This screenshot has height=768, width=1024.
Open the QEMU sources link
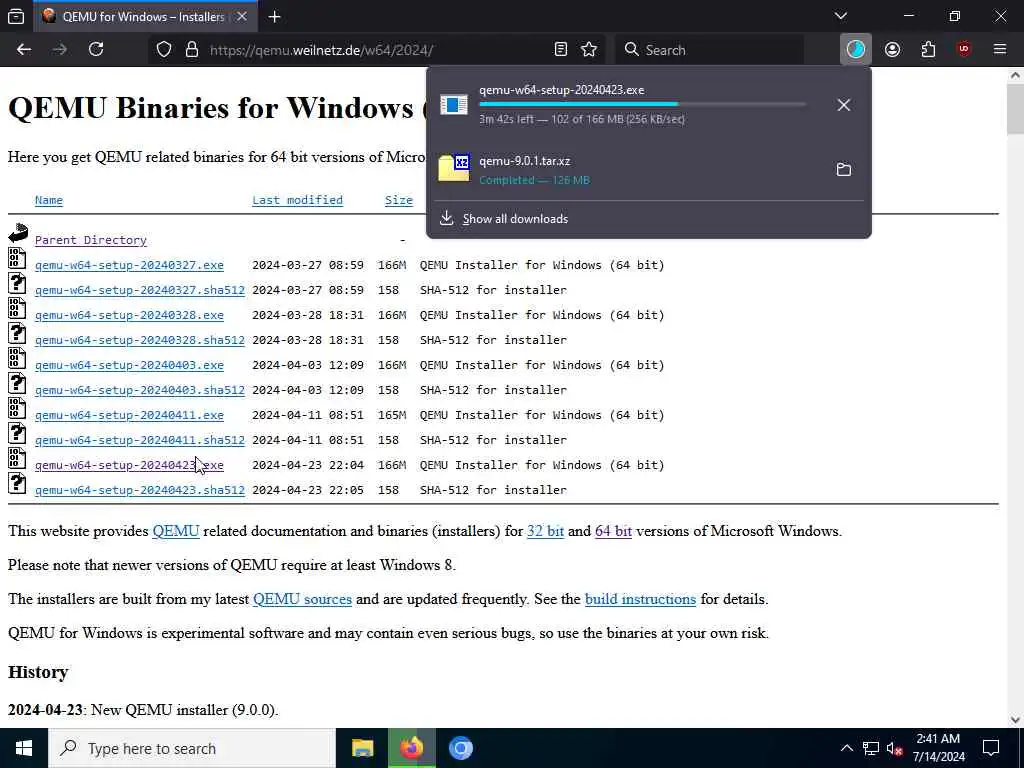[302, 599]
